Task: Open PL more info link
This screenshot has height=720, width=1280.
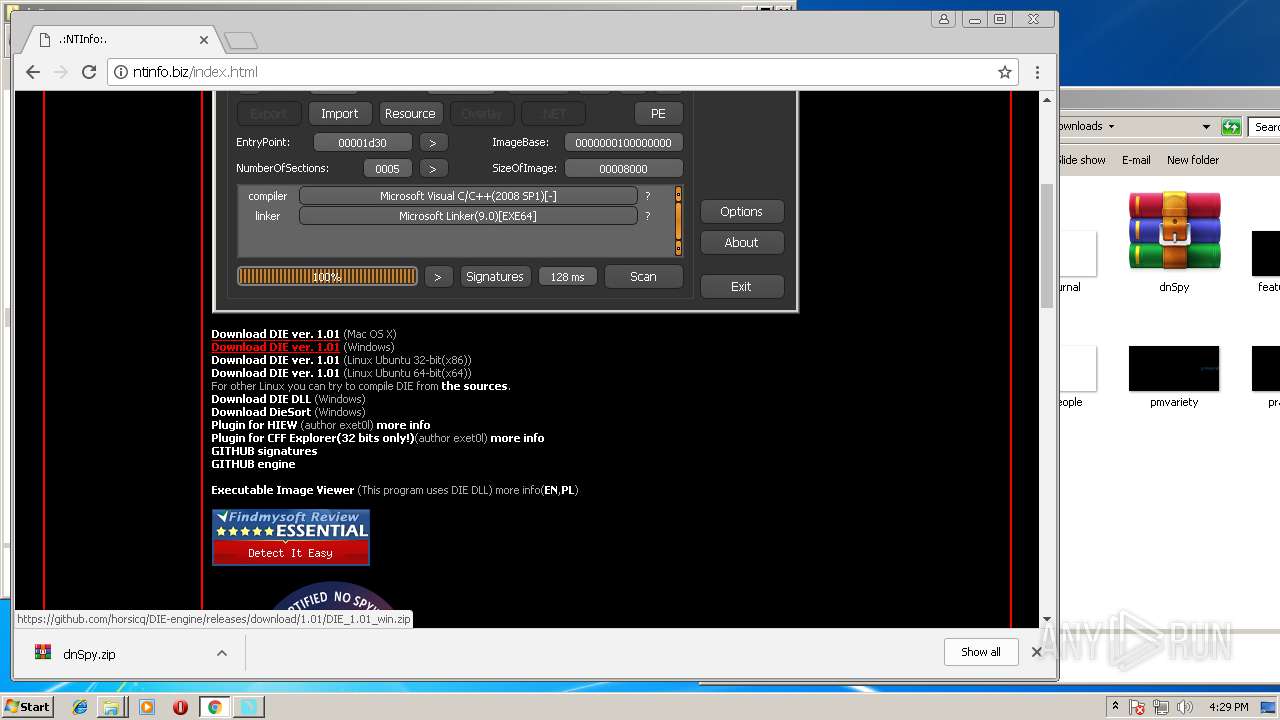Action: click(568, 490)
